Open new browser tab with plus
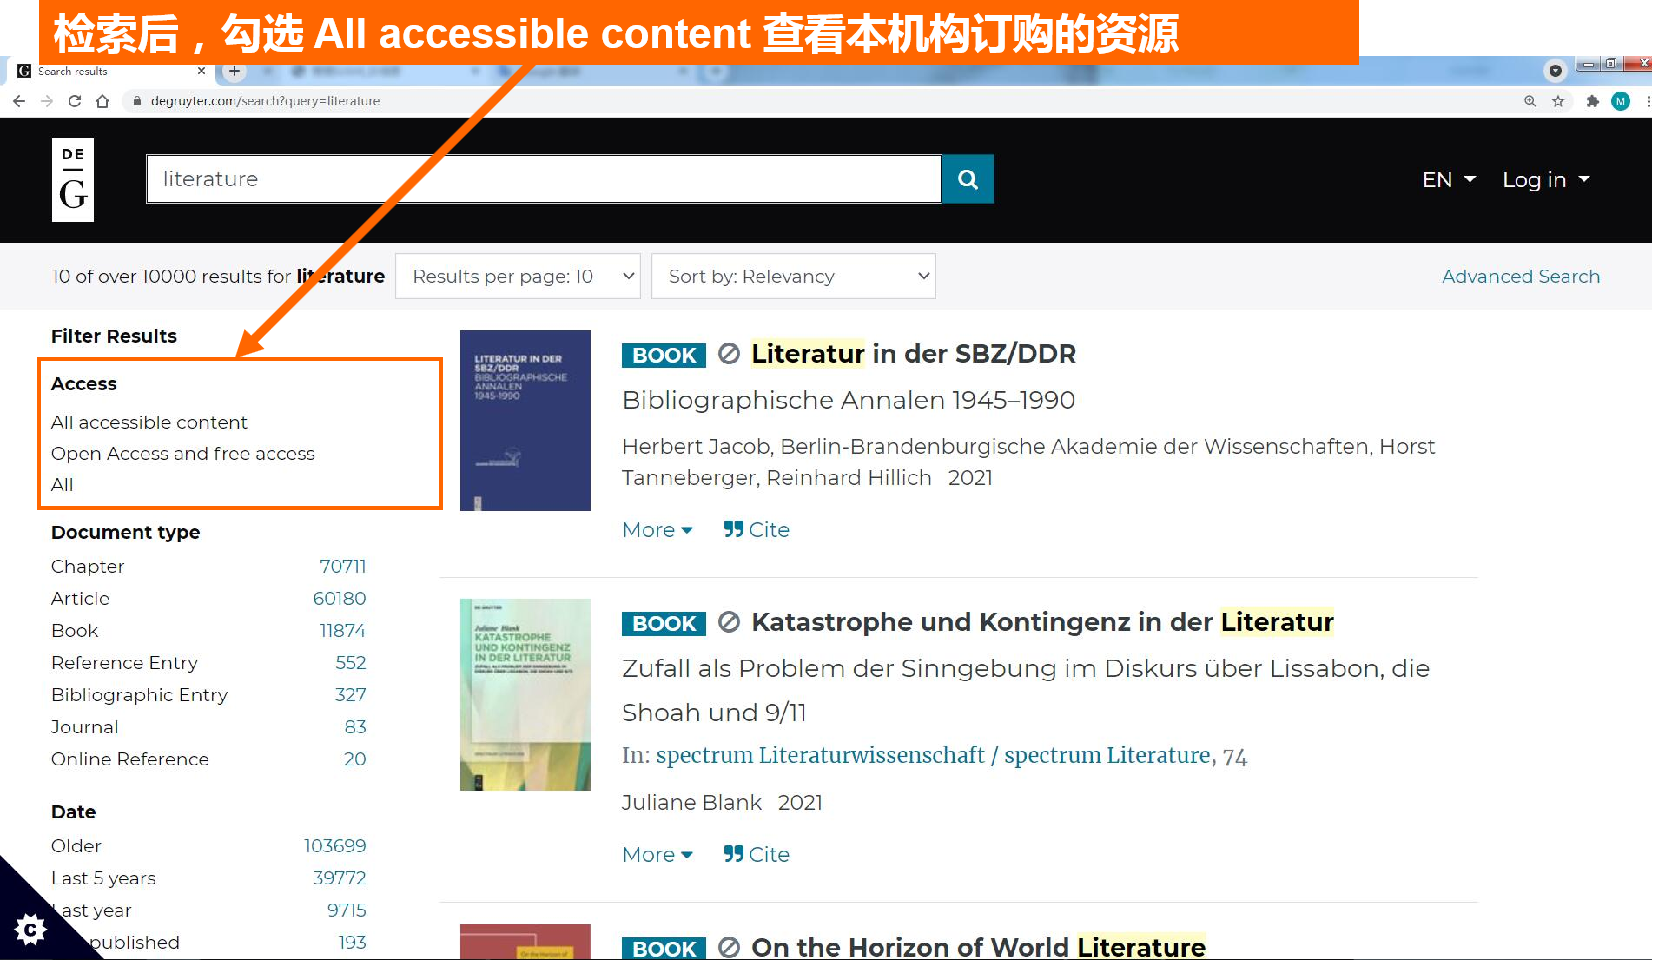Image resolution: width=1653 pixels, height=961 pixels. (x=234, y=71)
